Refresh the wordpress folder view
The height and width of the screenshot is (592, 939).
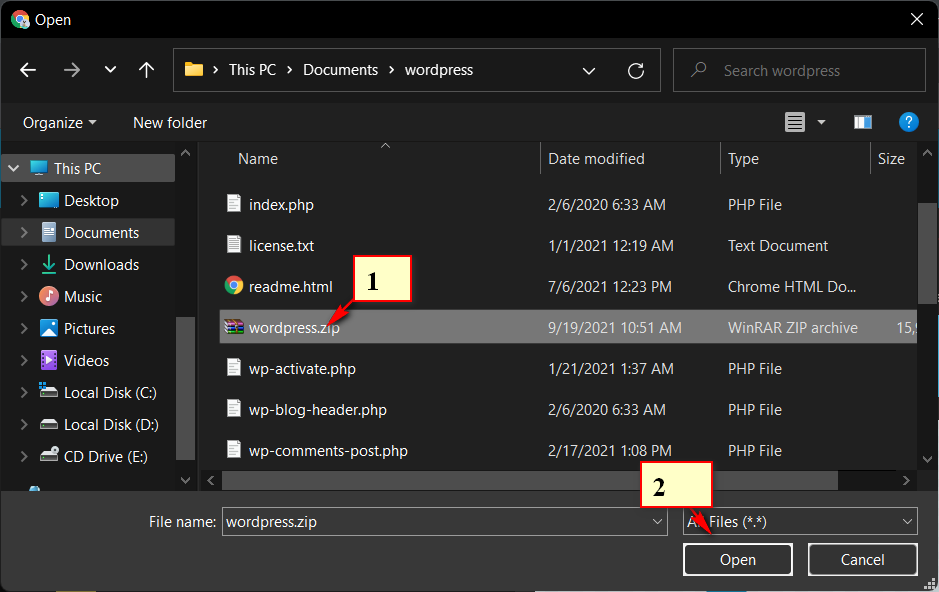(x=635, y=71)
